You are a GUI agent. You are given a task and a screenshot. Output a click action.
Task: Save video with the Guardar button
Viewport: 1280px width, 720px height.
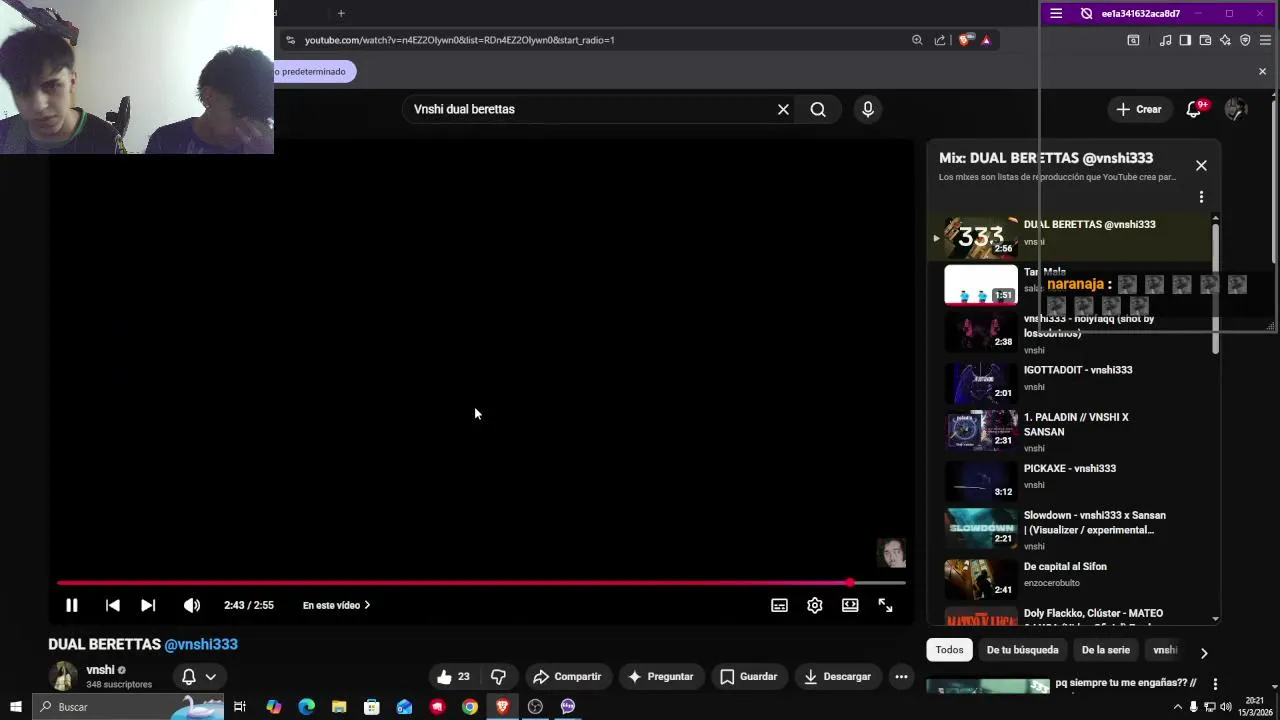[x=748, y=677]
